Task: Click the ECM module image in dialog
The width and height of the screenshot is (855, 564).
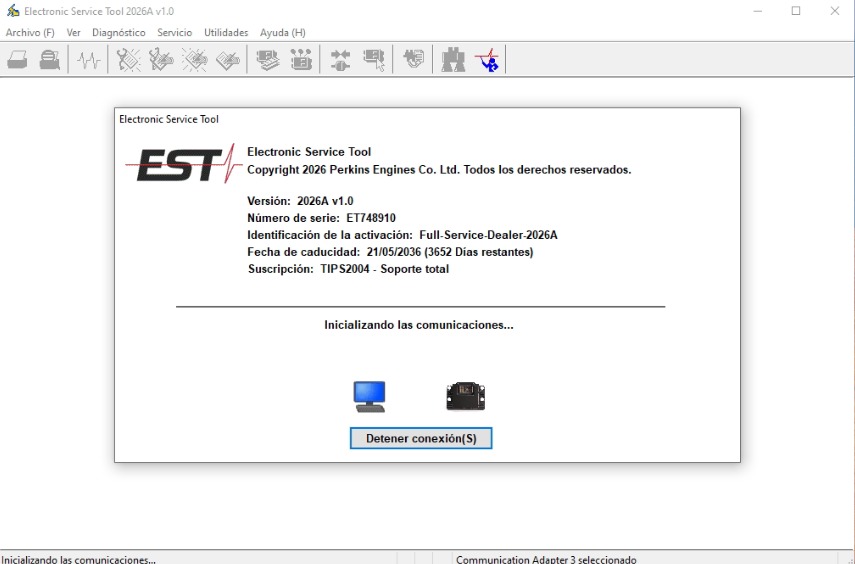Action: tap(465, 396)
